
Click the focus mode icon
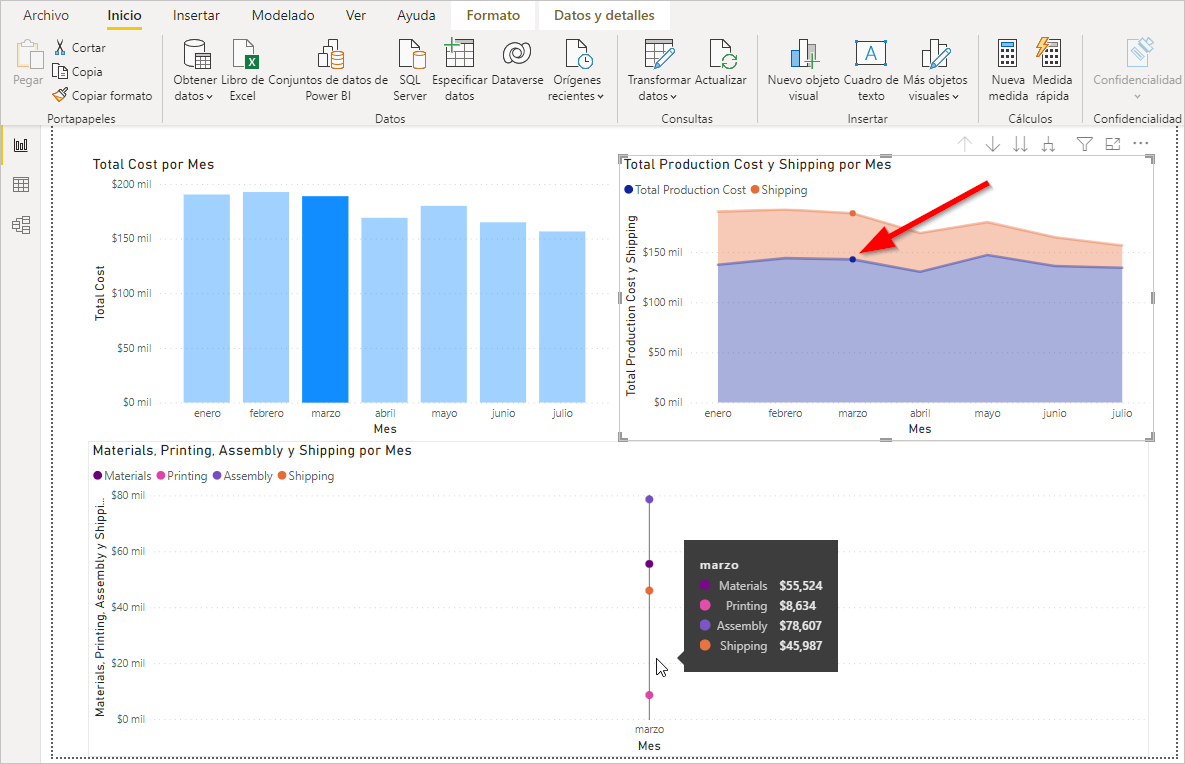coord(1112,144)
